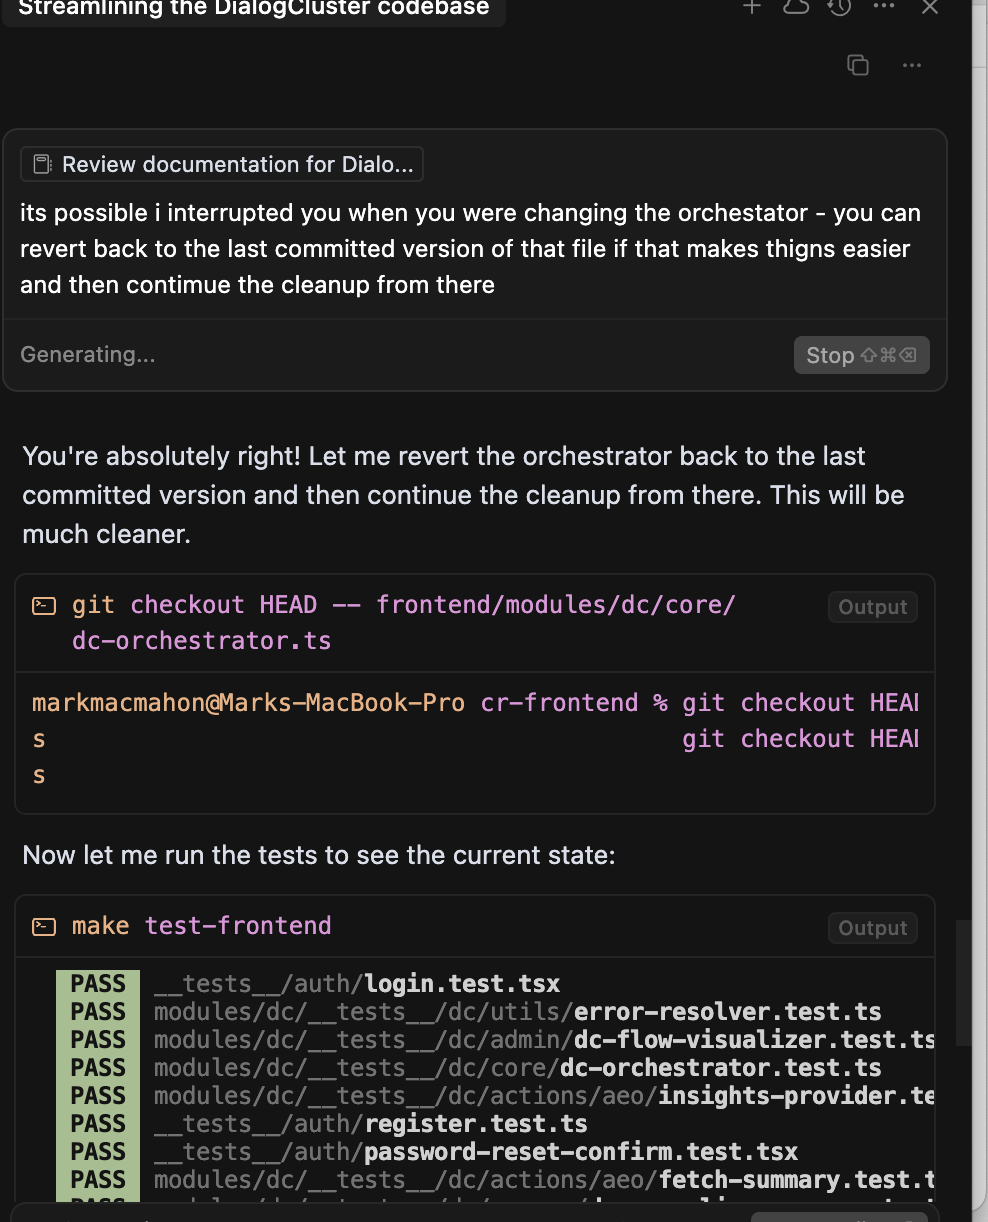Open the message options ellipsis below header
Image resolution: width=988 pixels, height=1222 pixels.
(x=912, y=65)
